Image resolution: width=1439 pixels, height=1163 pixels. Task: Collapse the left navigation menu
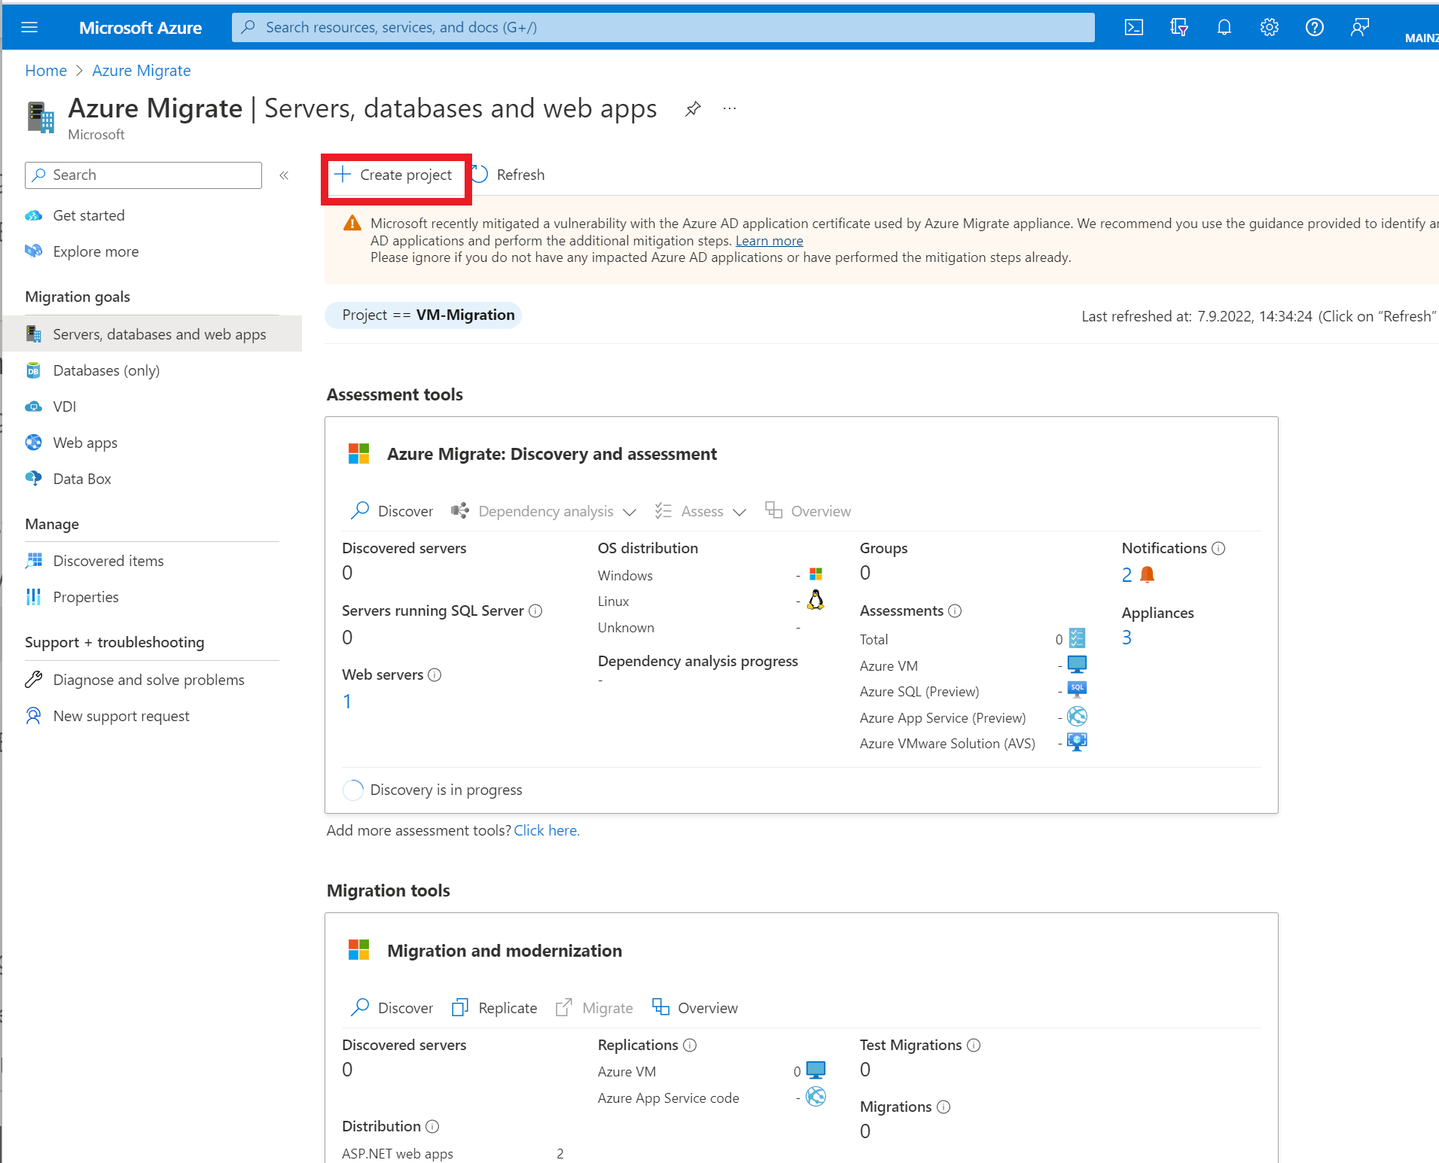(x=284, y=175)
